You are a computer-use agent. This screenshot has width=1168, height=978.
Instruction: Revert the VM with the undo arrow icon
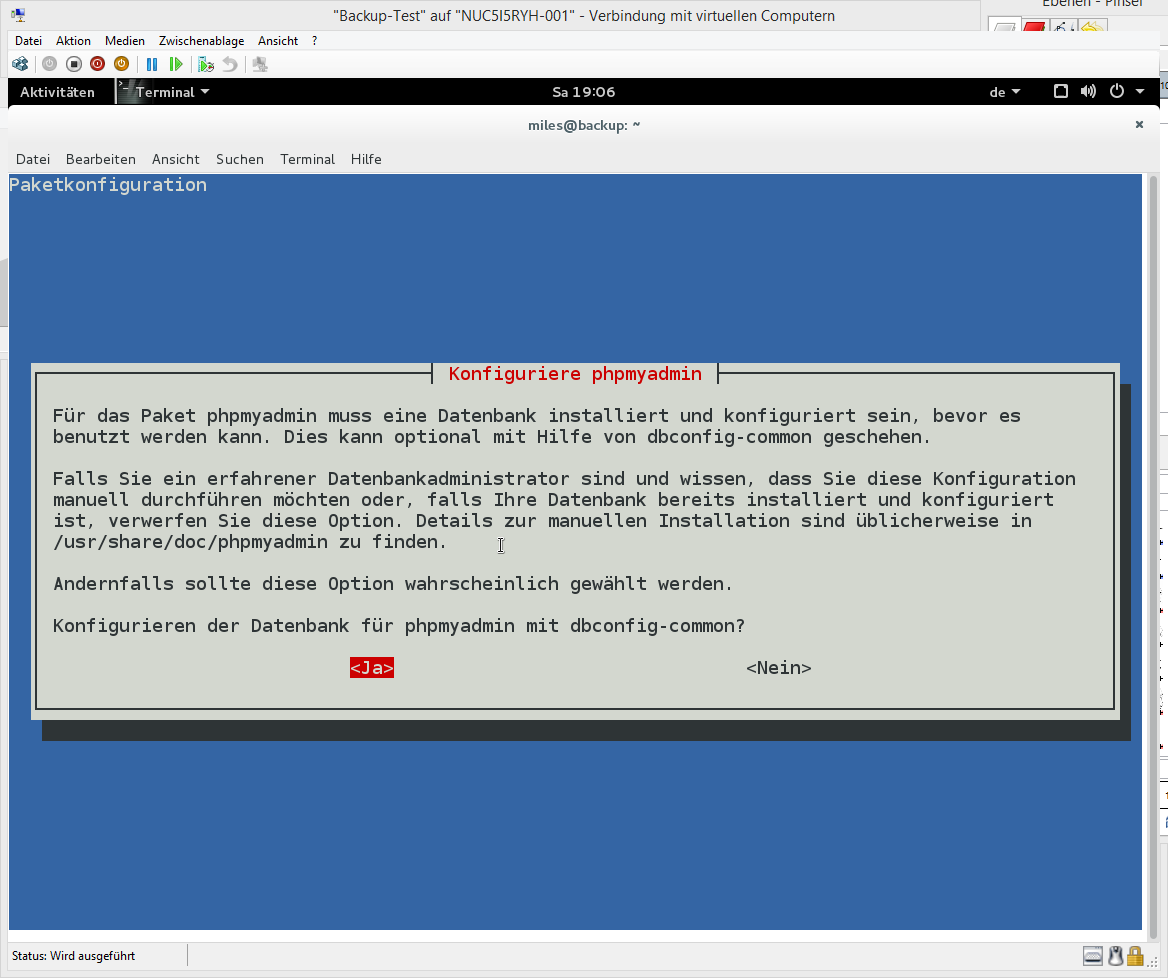[x=230, y=64]
